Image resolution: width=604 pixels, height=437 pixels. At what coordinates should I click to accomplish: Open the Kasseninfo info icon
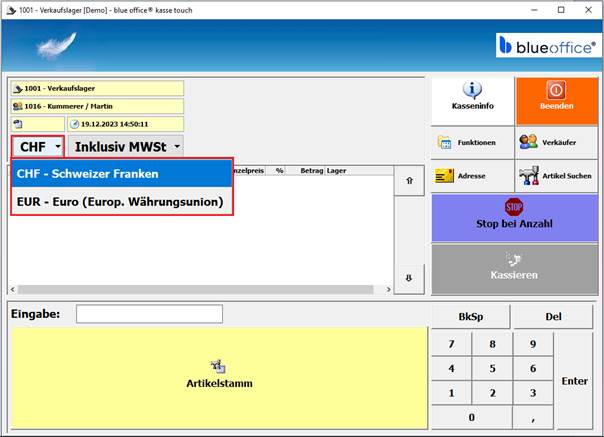(472, 90)
